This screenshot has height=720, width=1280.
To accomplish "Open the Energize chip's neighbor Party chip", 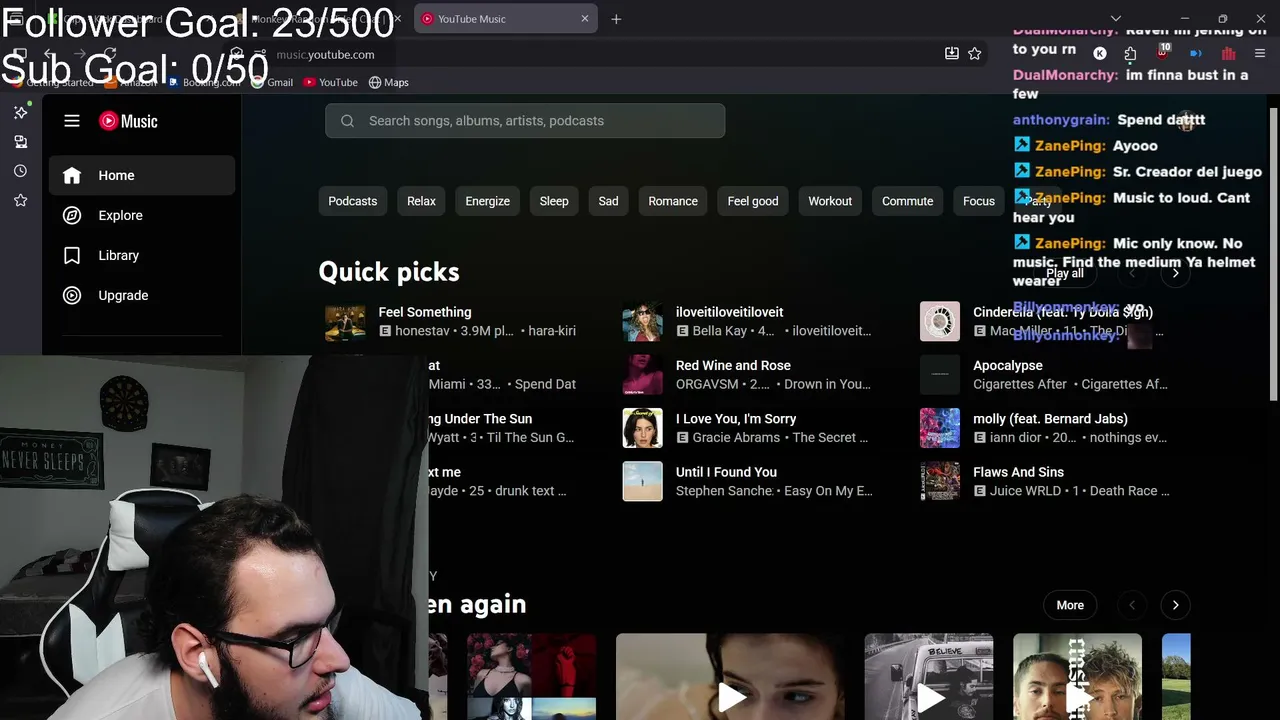I will click(x=1039, y=201).
